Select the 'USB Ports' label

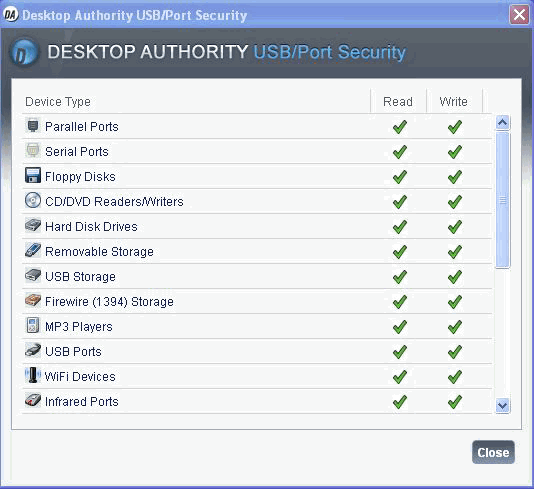click(x=73, y=351)
